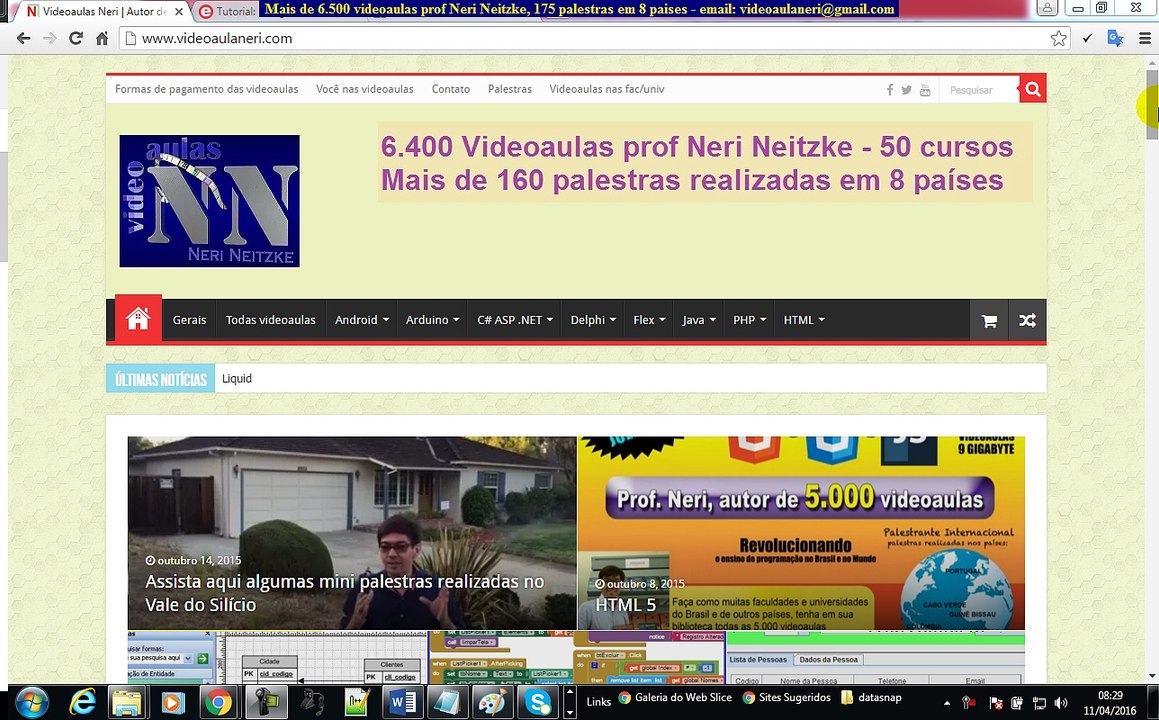1159x720 pixels.
Task: Visit the site's YouTube icon
Action: click(x=925, y=90)
